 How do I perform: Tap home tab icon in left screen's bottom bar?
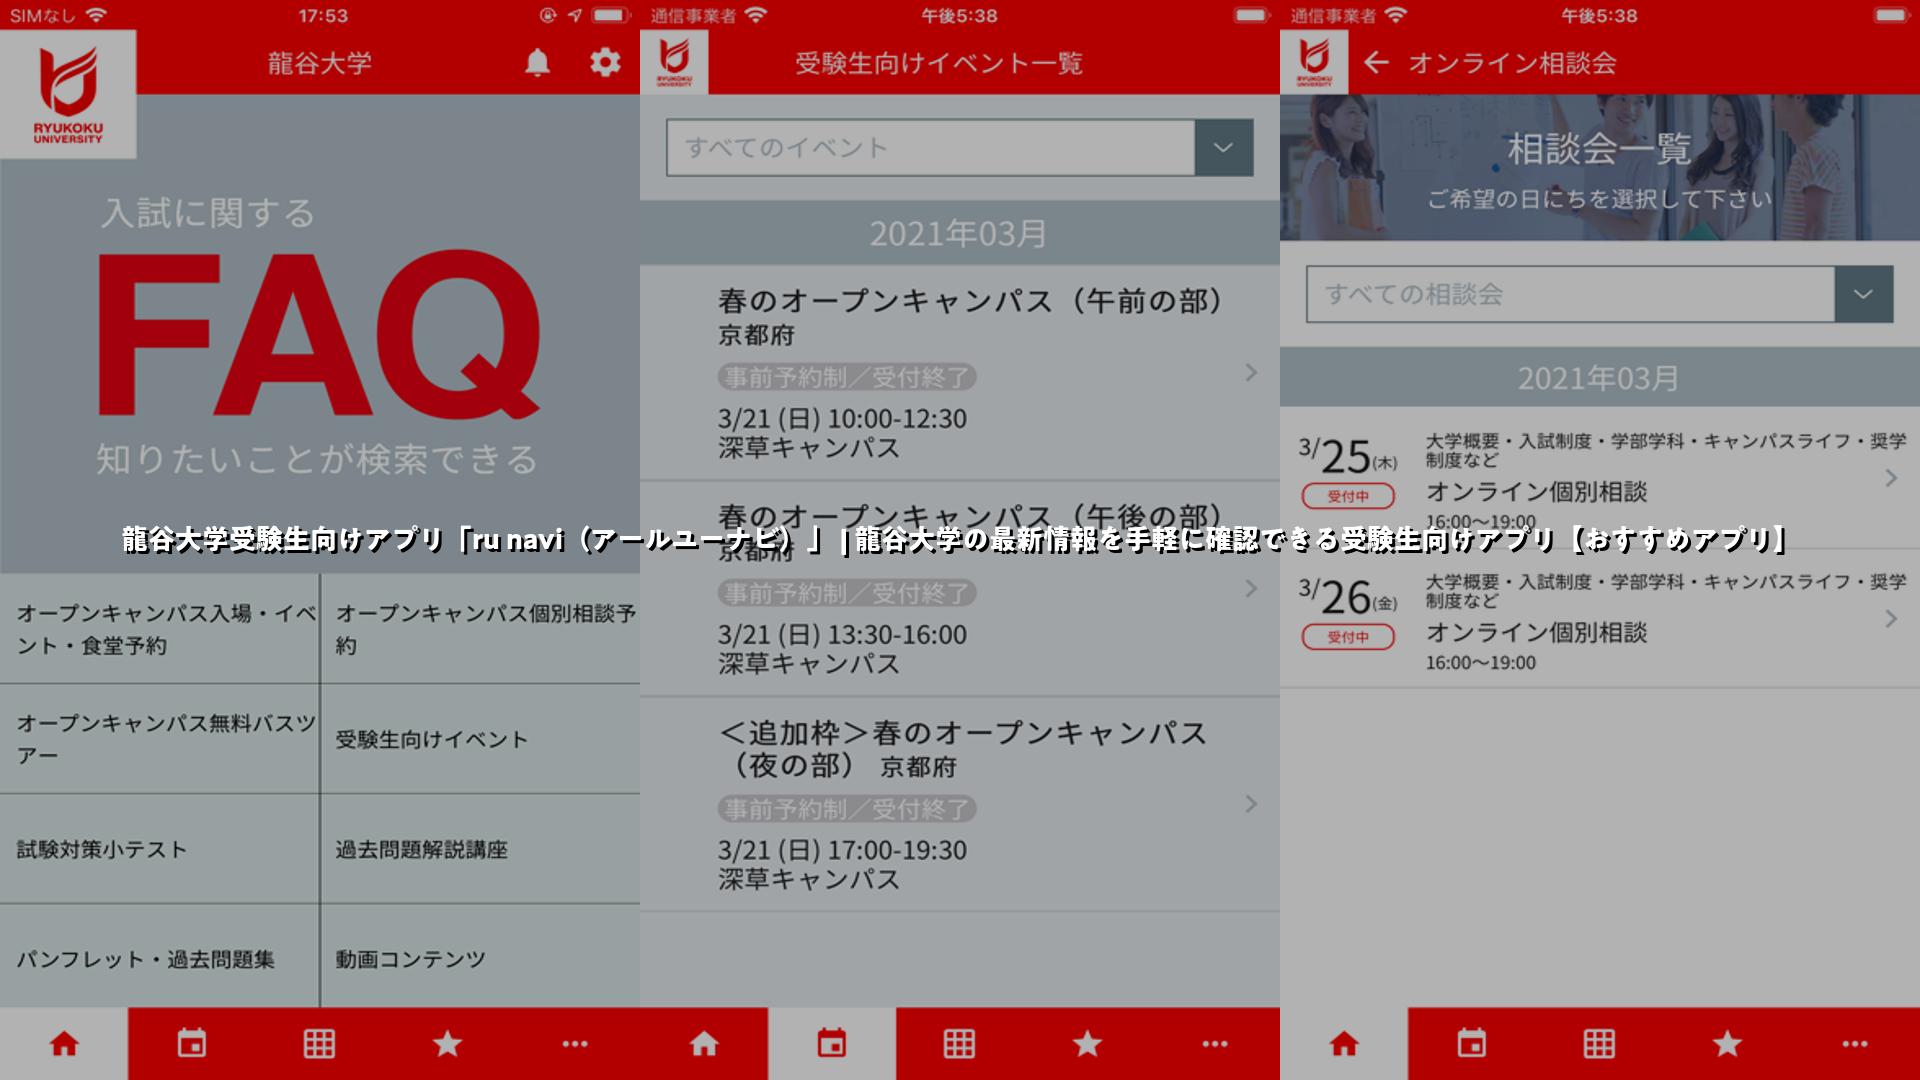(64, 1044)
